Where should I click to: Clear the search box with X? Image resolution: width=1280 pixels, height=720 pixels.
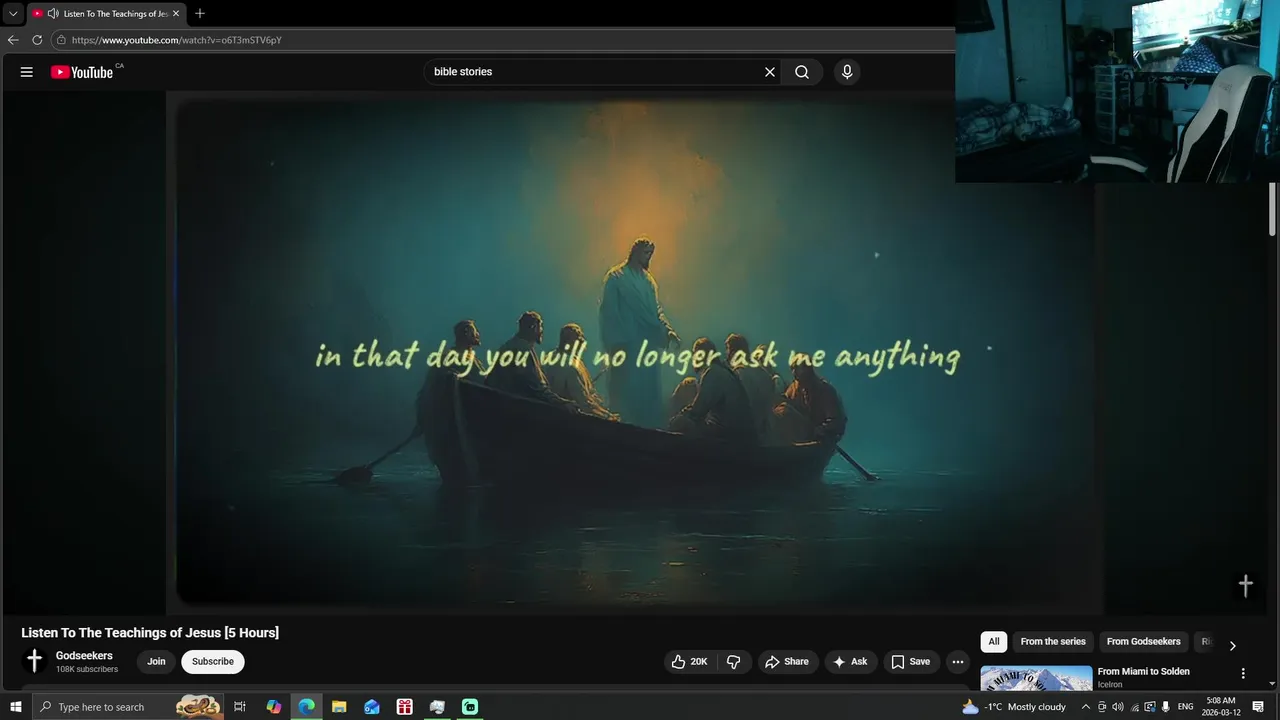[x=770, y=72]
